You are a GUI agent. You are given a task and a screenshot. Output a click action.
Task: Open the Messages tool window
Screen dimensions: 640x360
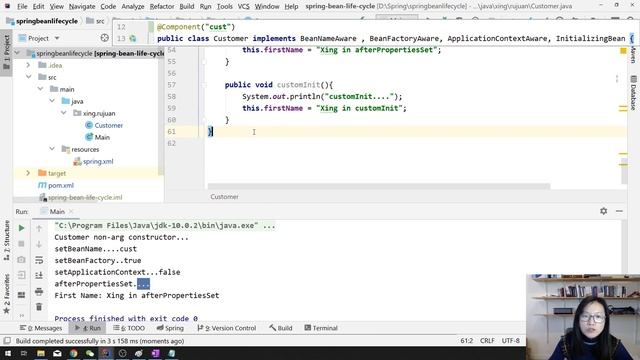point(41,328)
